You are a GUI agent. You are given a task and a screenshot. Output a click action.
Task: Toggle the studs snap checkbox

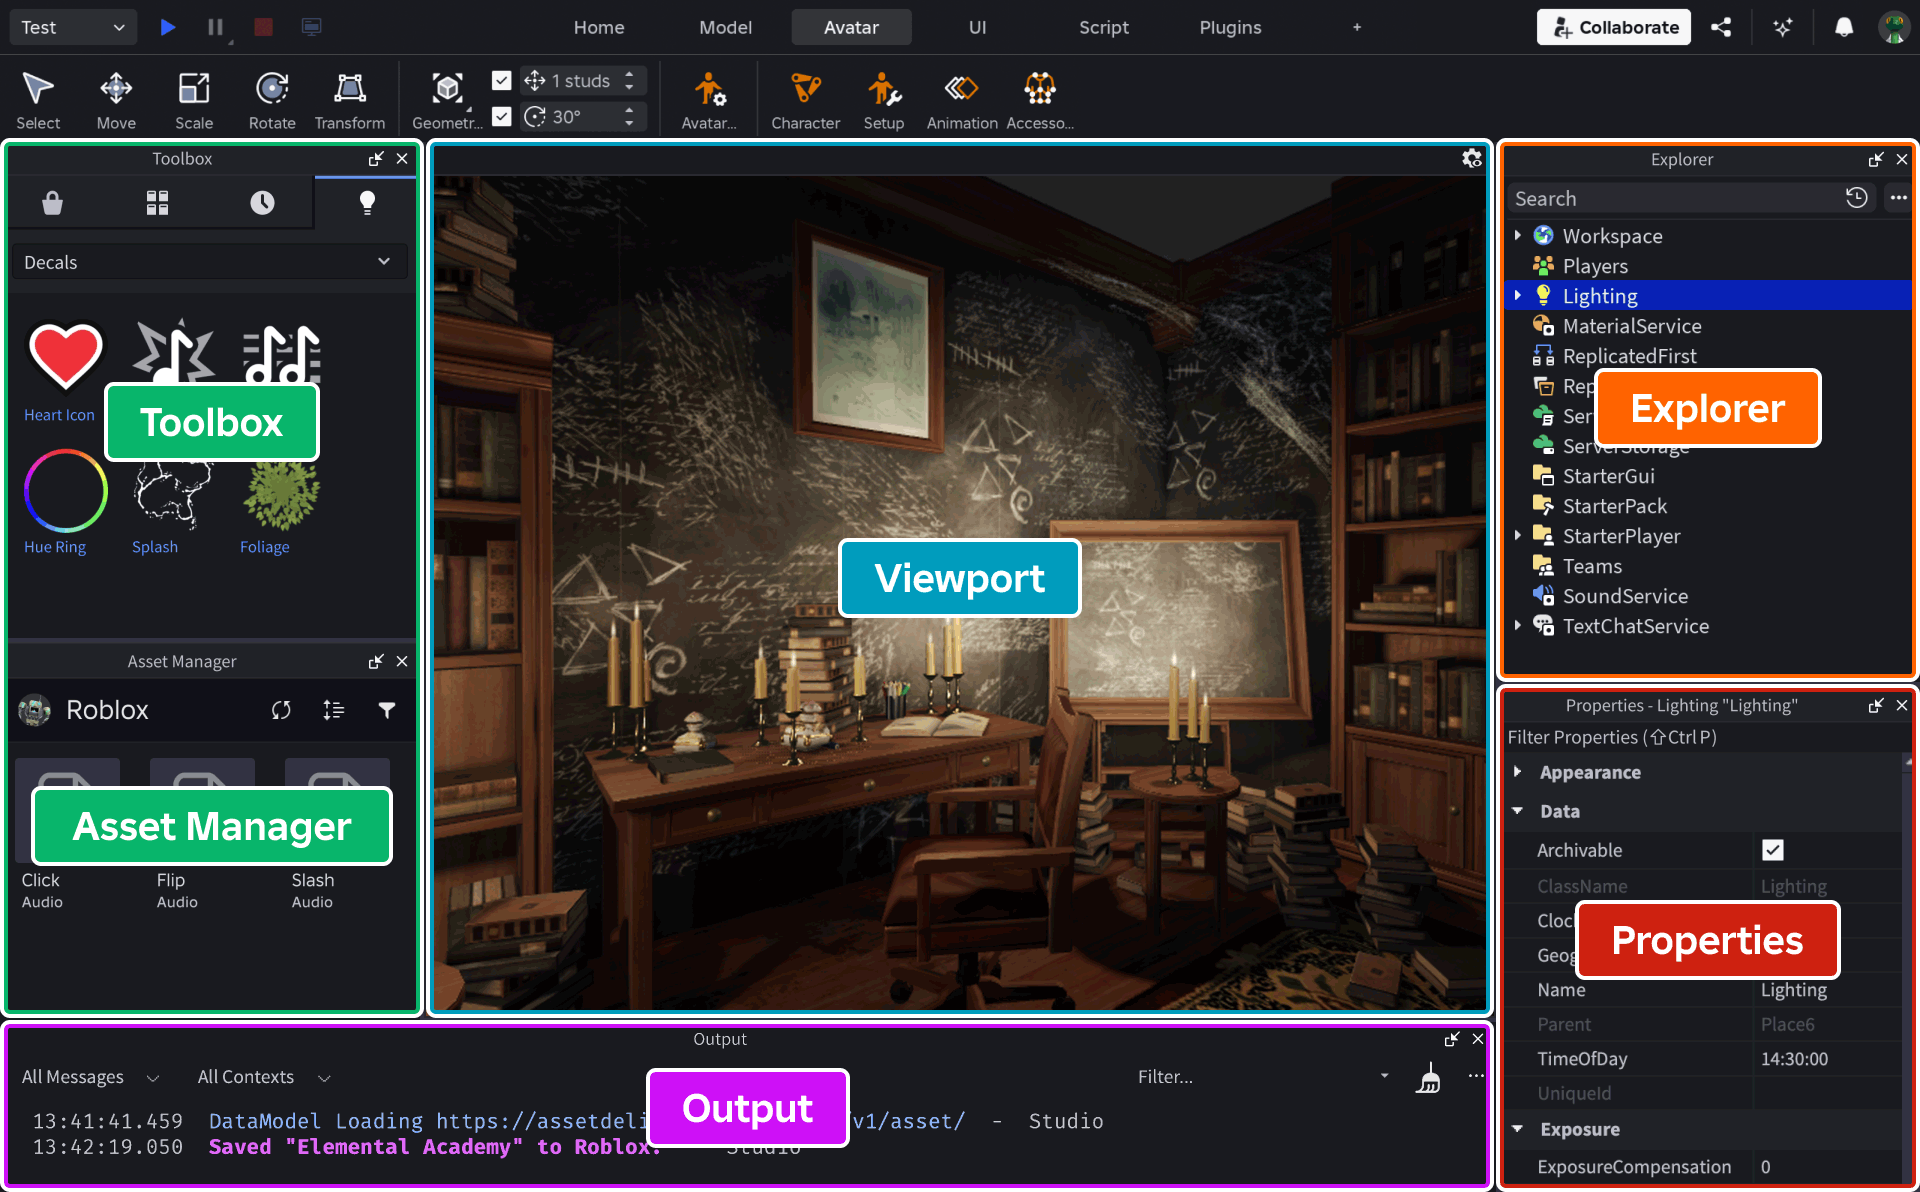click(501, 80)
